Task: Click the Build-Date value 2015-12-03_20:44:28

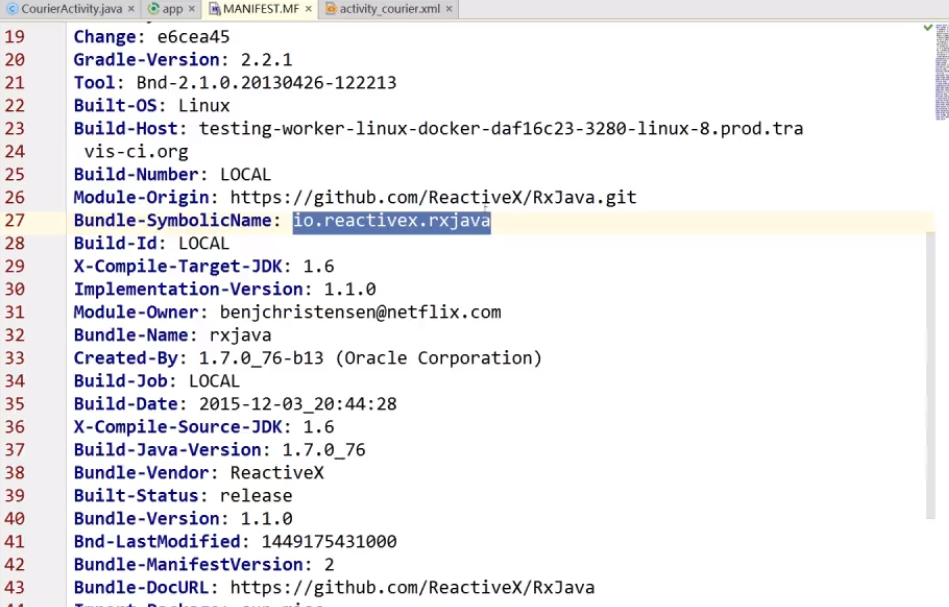Action: (x=298, y=404)
